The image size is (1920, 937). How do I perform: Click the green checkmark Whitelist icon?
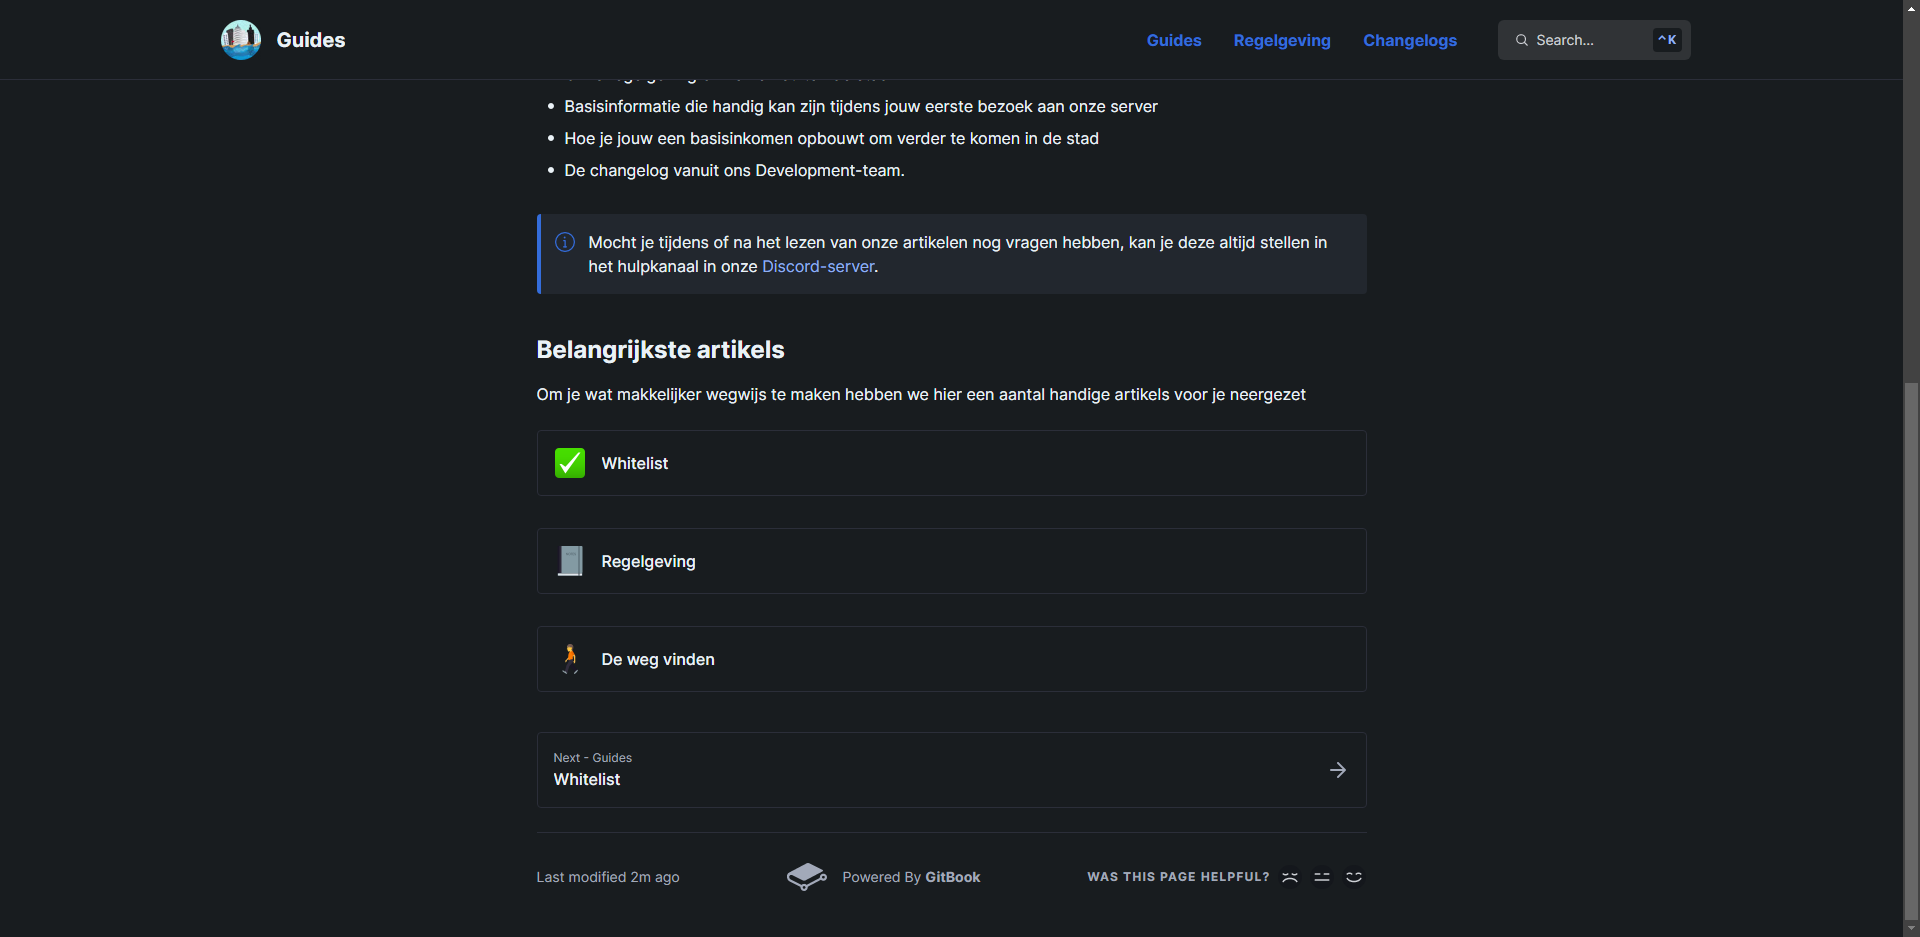tap(570, 463)
